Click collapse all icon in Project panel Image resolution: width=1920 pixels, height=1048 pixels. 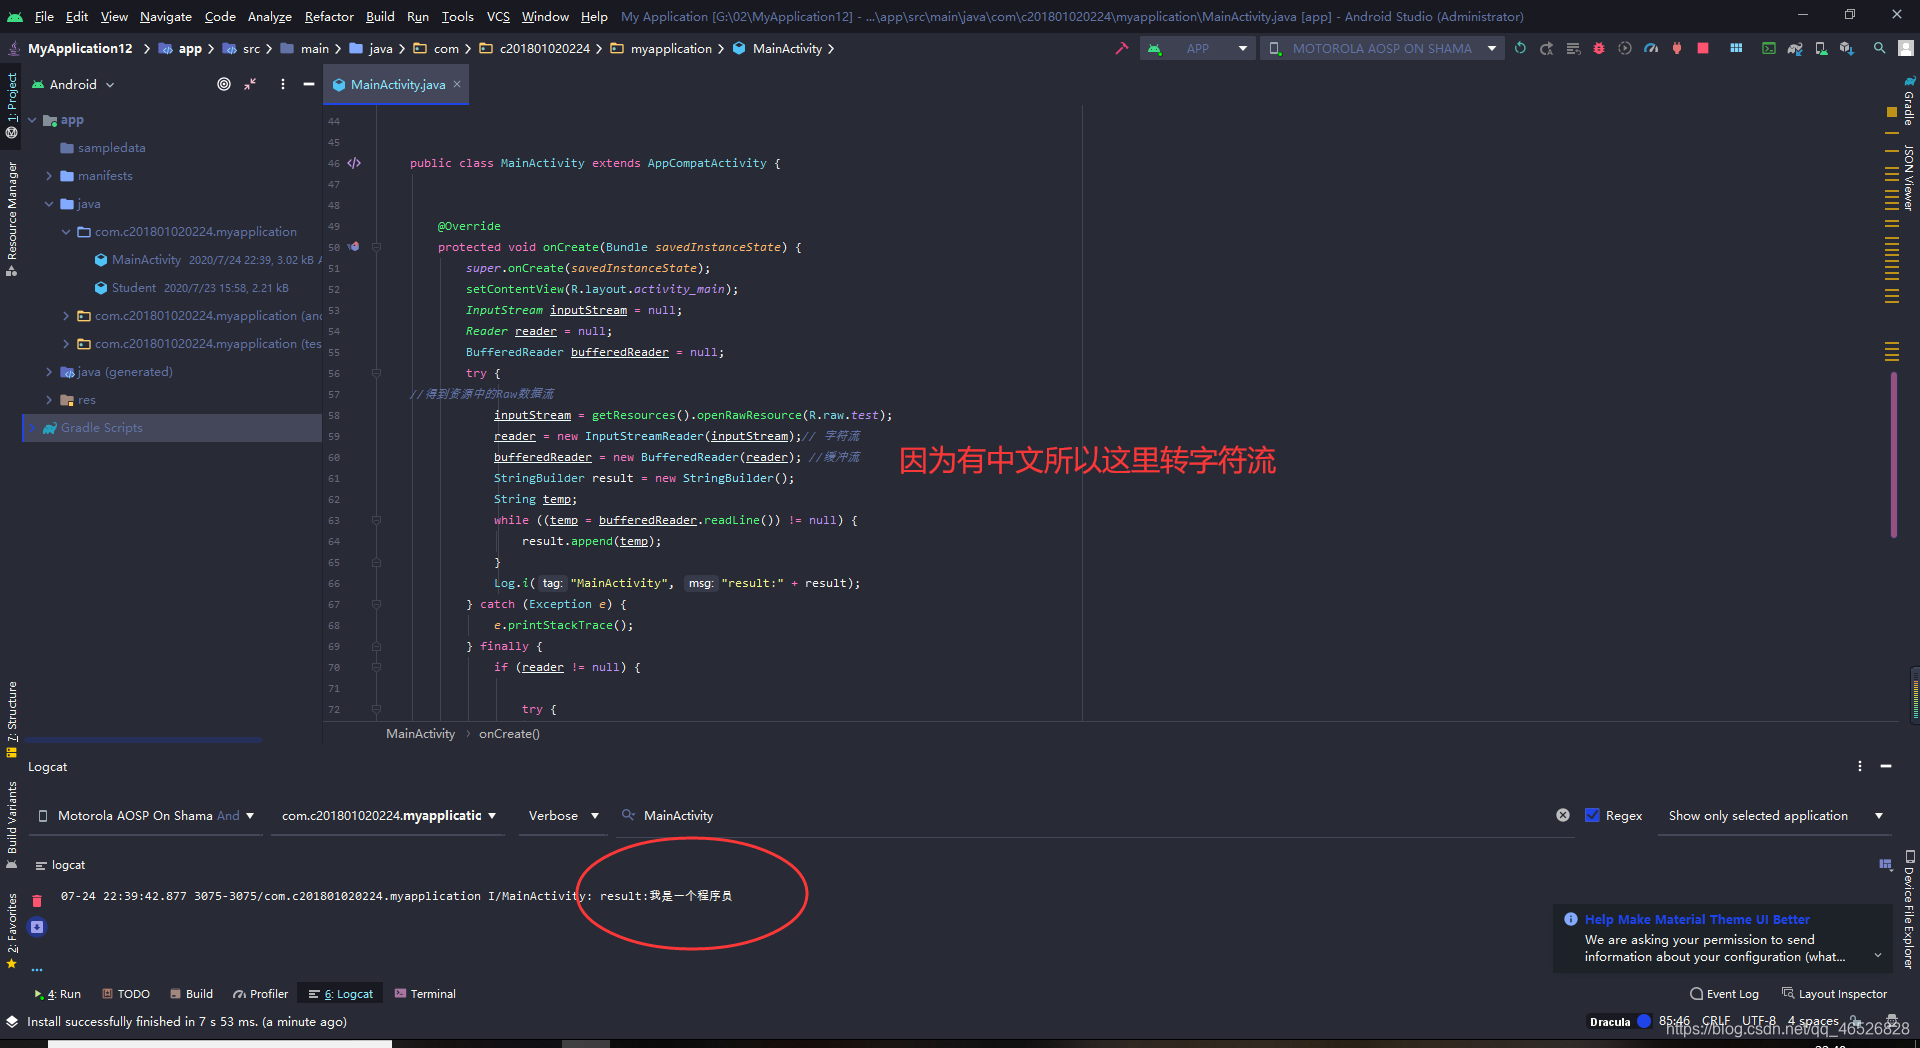tap(250, 84)
